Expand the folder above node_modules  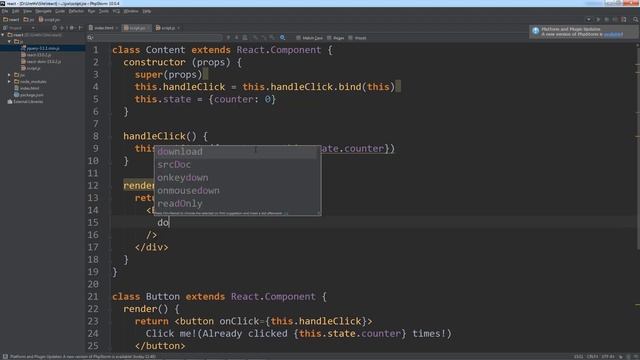[x=9, y=75]
